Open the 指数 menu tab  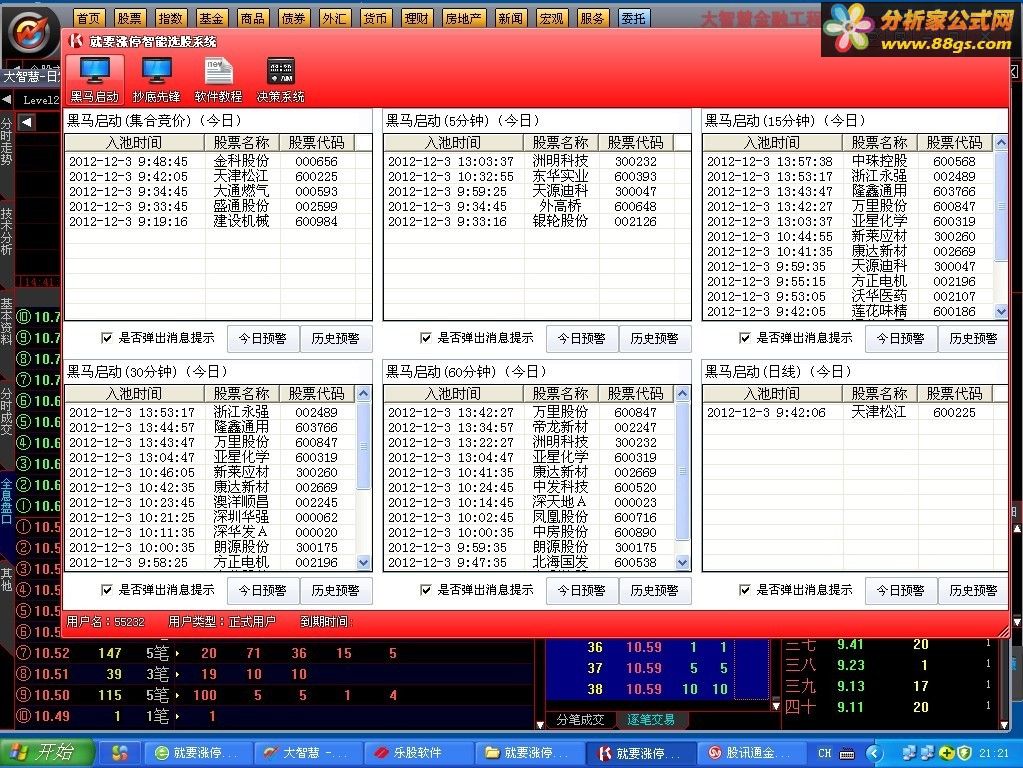170,18
